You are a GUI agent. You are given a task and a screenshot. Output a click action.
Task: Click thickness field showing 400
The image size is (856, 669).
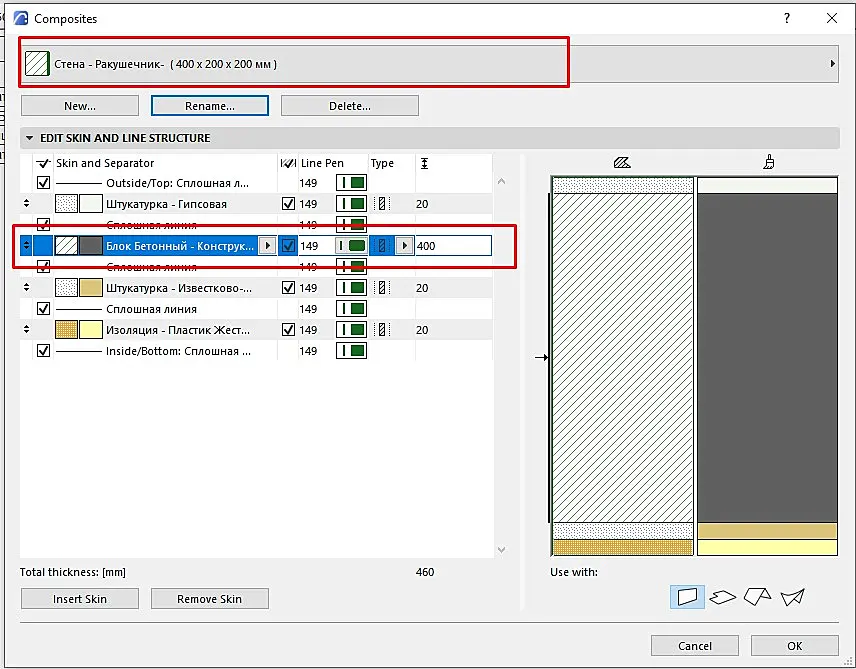(453, 246)
